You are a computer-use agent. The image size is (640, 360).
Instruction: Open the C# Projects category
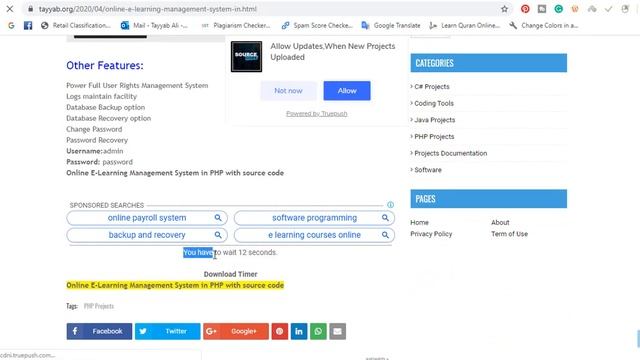[431, 87]
